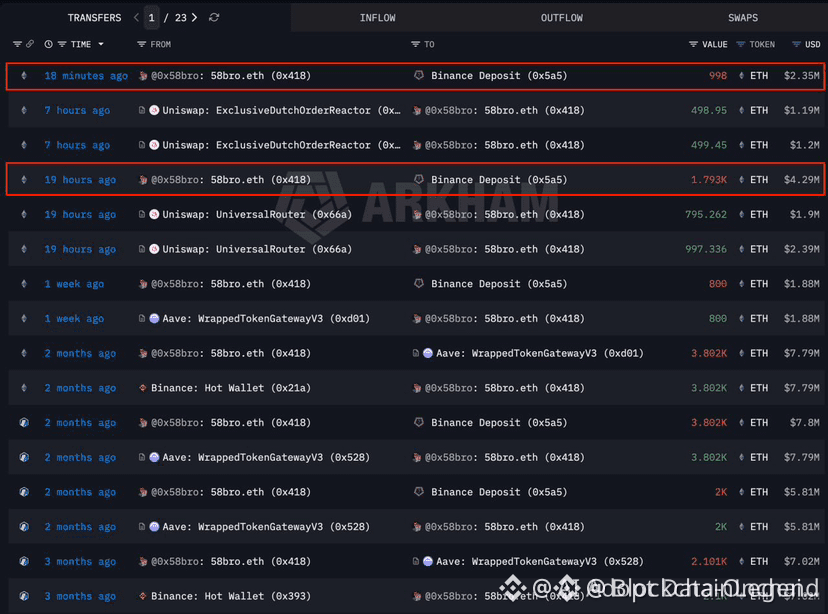Click Aave logo in 2K green row

(154, 527)
